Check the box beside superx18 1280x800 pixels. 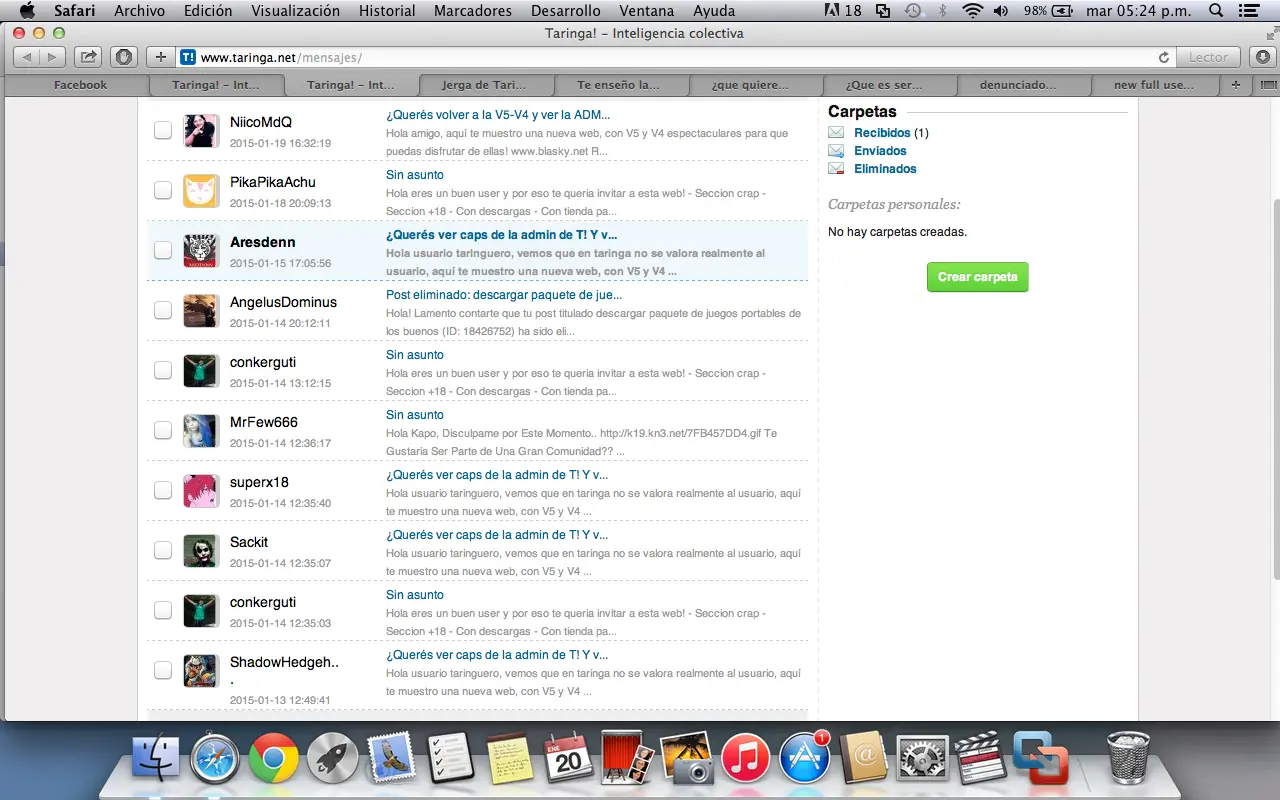[163, 490]
